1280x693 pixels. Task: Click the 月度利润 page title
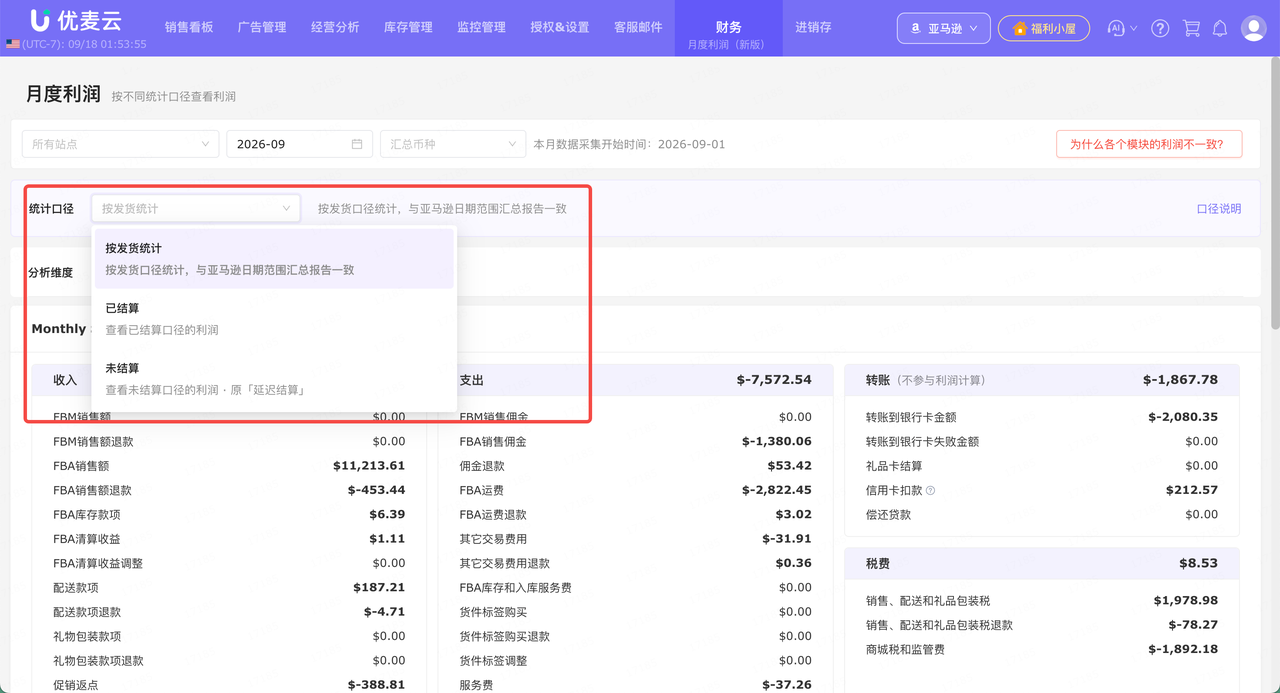[x=63, y=94]
